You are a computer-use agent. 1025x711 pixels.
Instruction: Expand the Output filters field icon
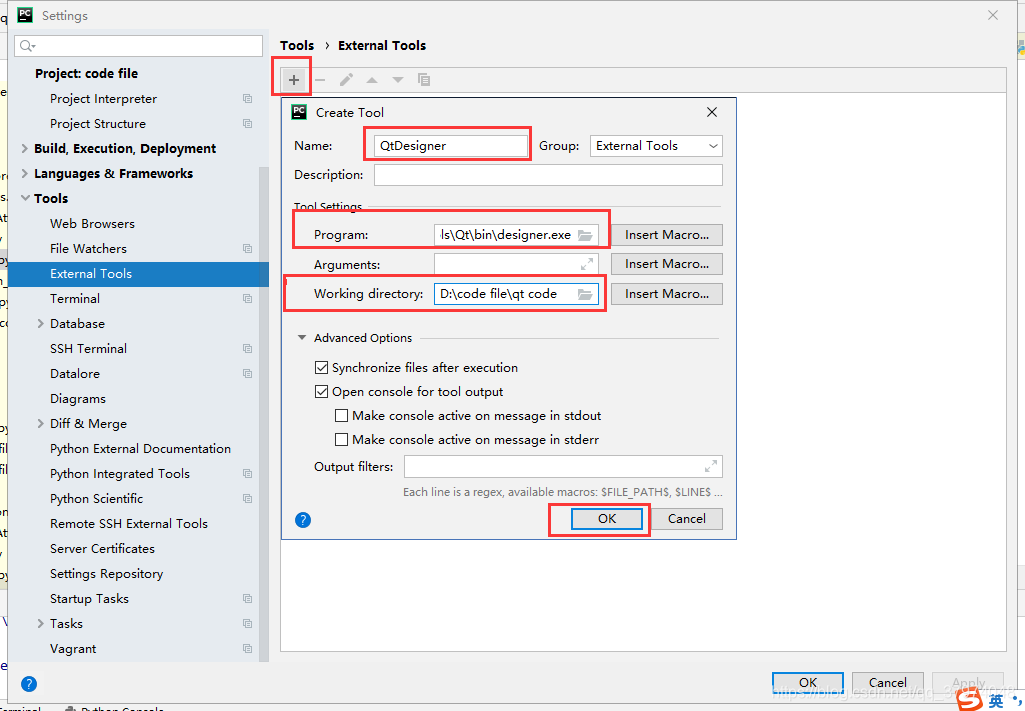[711, 467]
